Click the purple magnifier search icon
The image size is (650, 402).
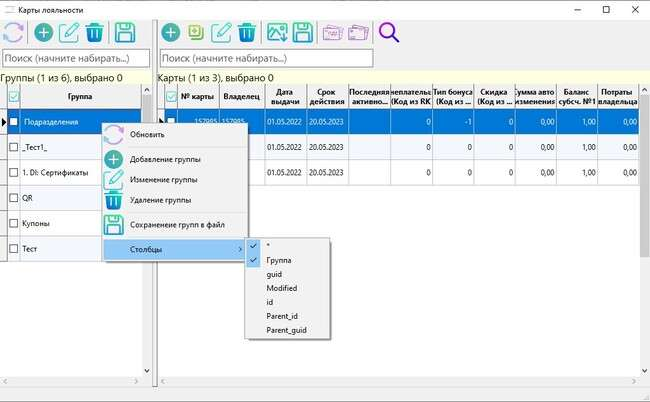coord(388,33)
